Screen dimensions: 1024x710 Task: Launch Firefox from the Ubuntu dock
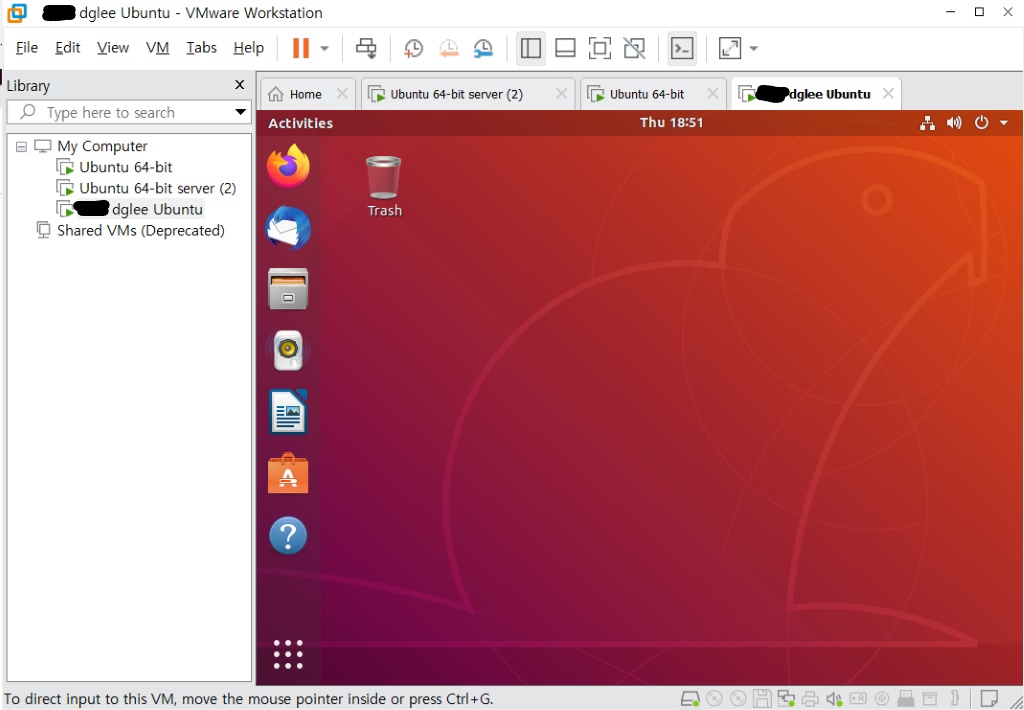point(288,166)
